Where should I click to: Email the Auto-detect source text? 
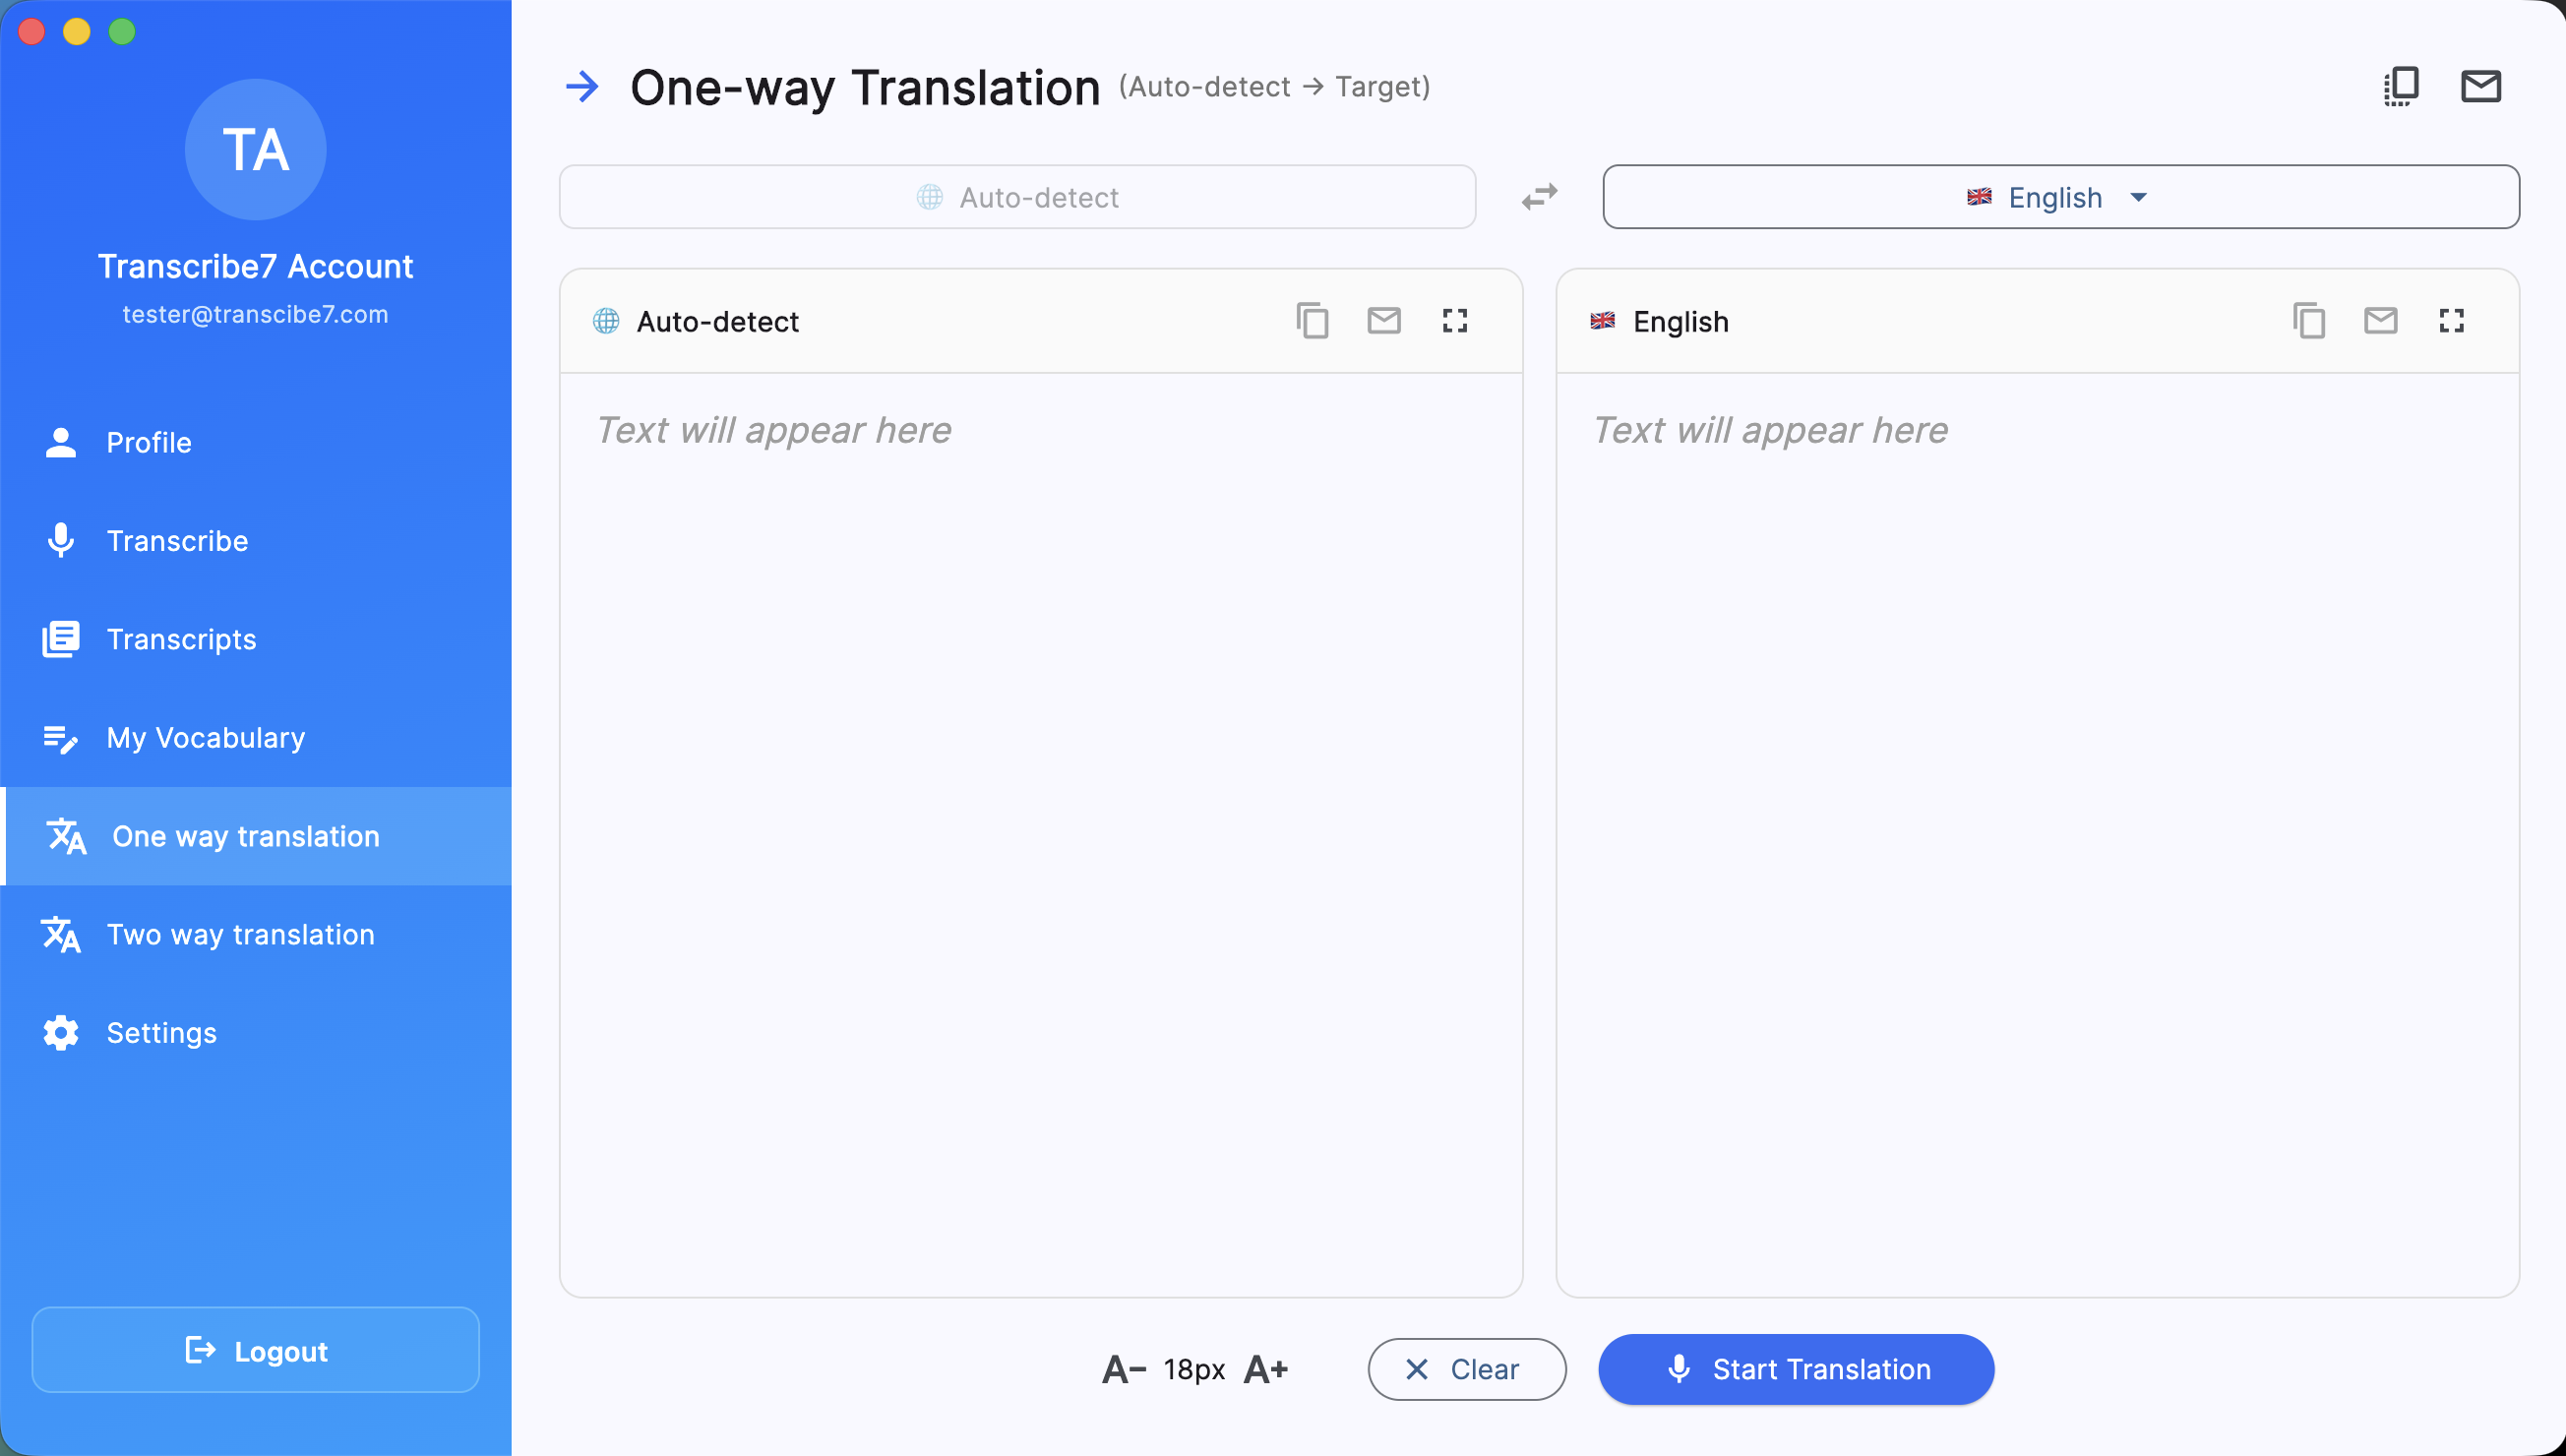coord(1383,320)
